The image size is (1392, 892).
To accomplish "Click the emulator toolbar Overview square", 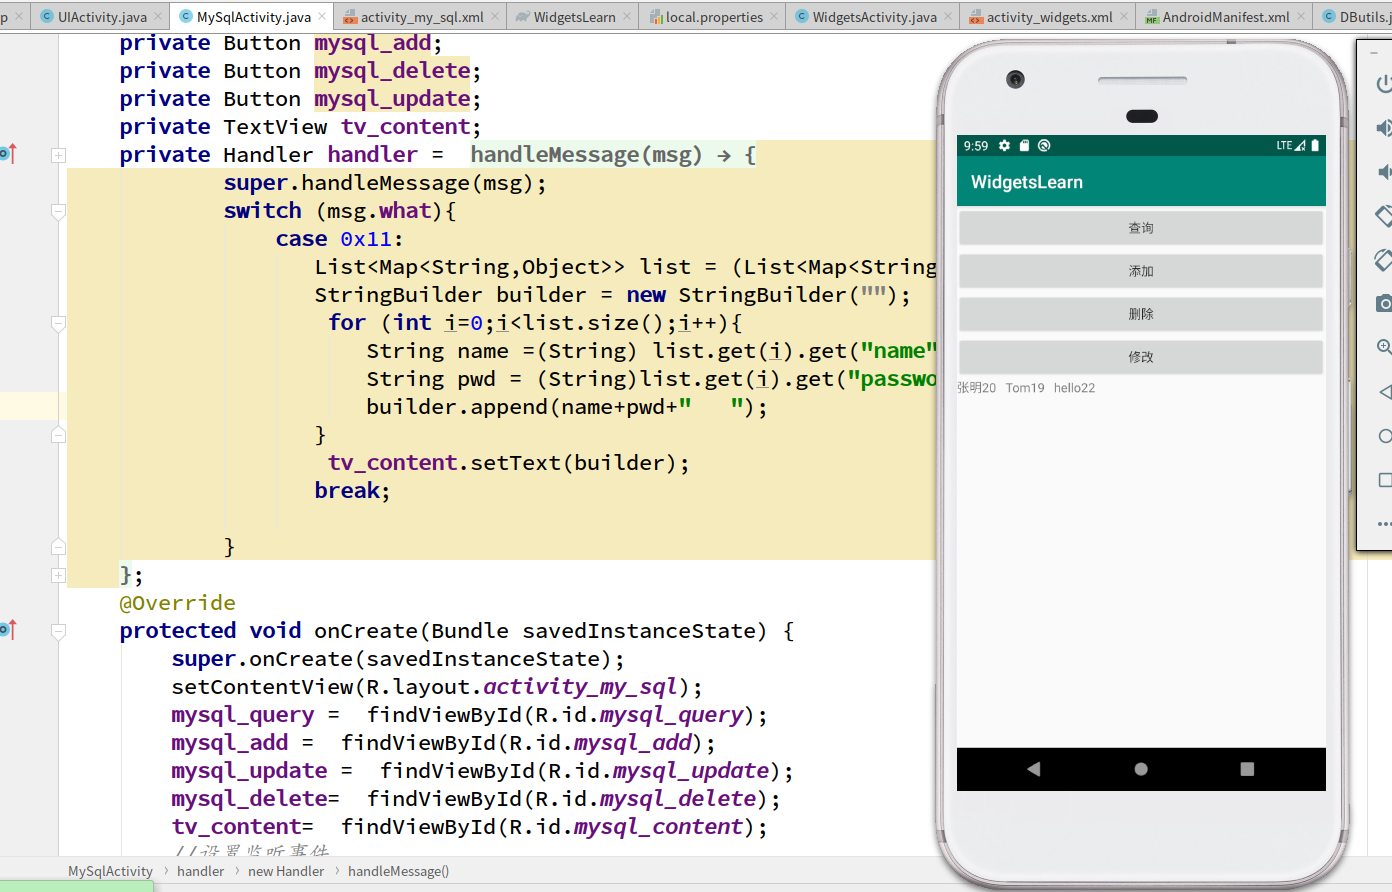I will 1385,480.
